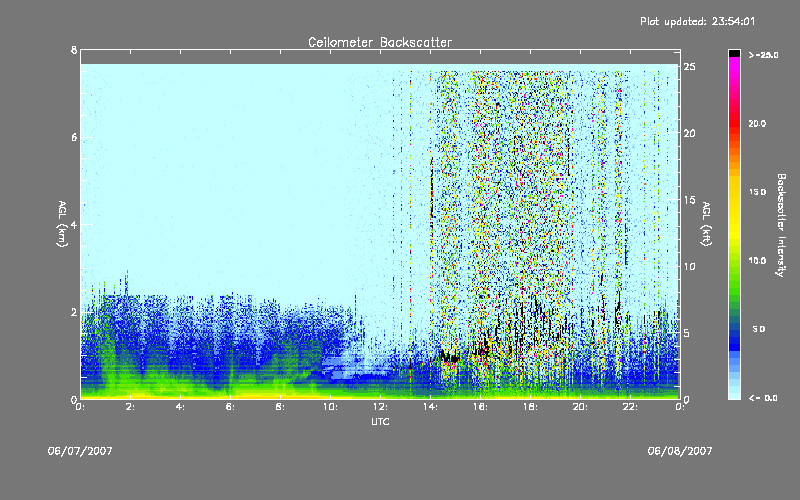Image resolution: width=800 pixels, height=500 pixels.
Task: Click the "10" tick on the kft axis
Action: click(x=689, y=266)
